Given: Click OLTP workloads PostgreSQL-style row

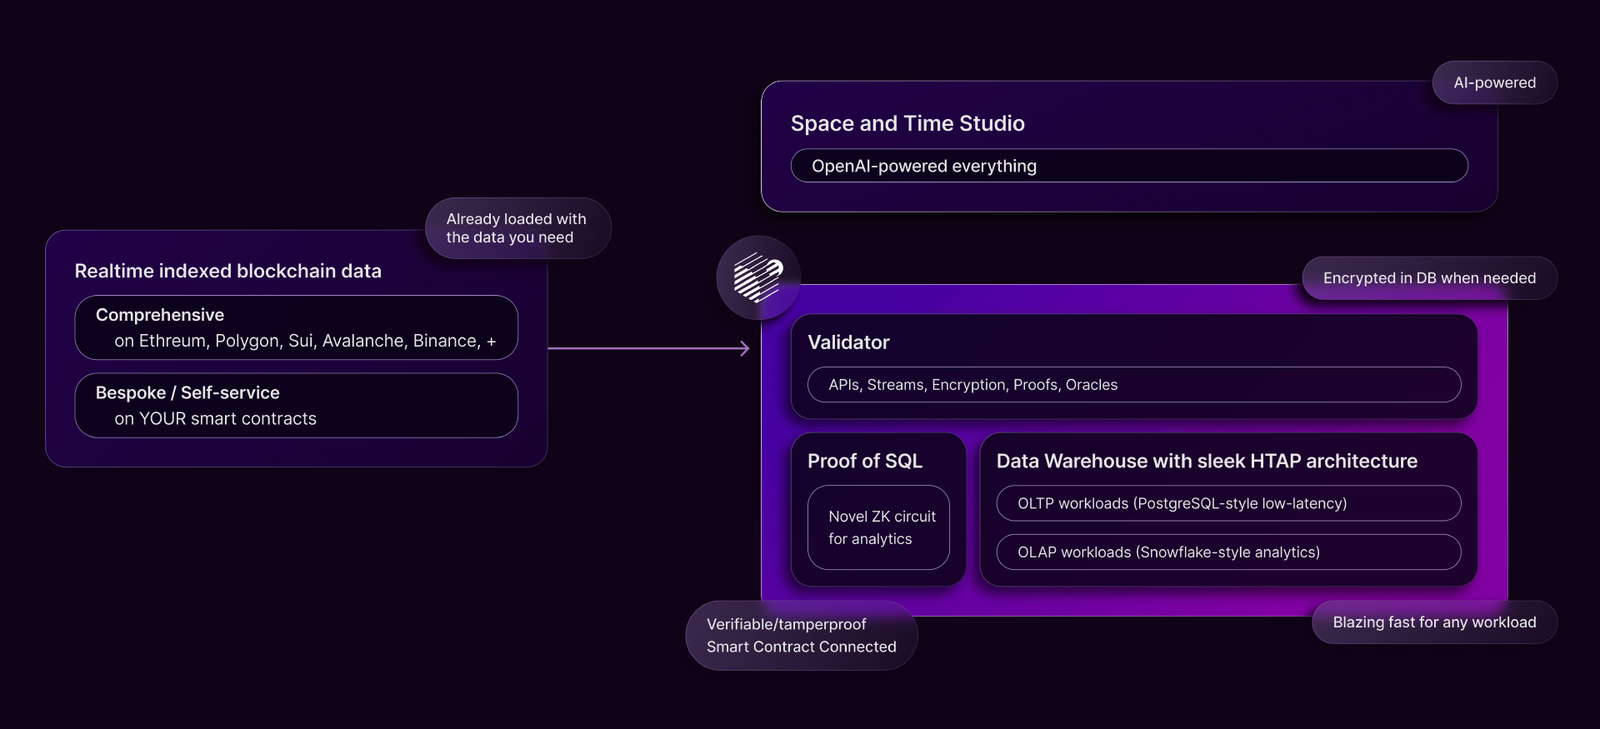Looking at the screenshot, I should tap(1228, 503).
